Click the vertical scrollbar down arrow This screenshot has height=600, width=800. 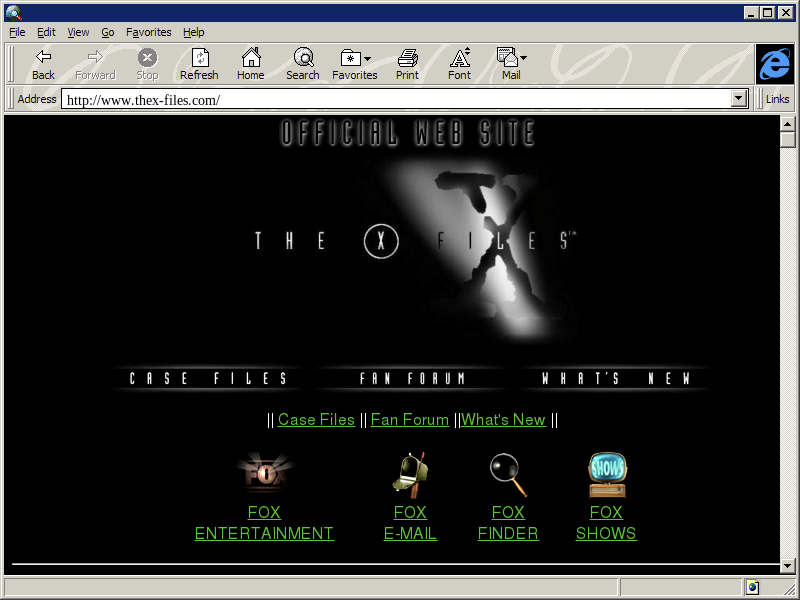787,565
